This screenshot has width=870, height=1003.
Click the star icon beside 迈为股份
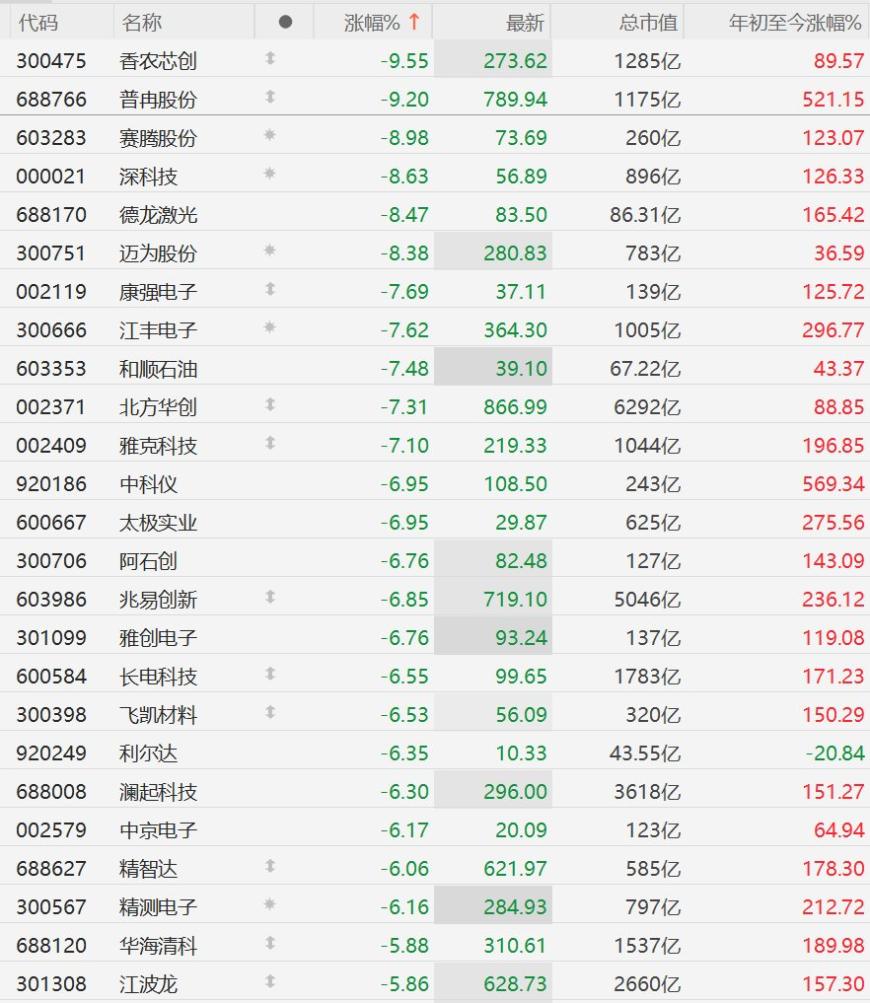click(270, 250)
